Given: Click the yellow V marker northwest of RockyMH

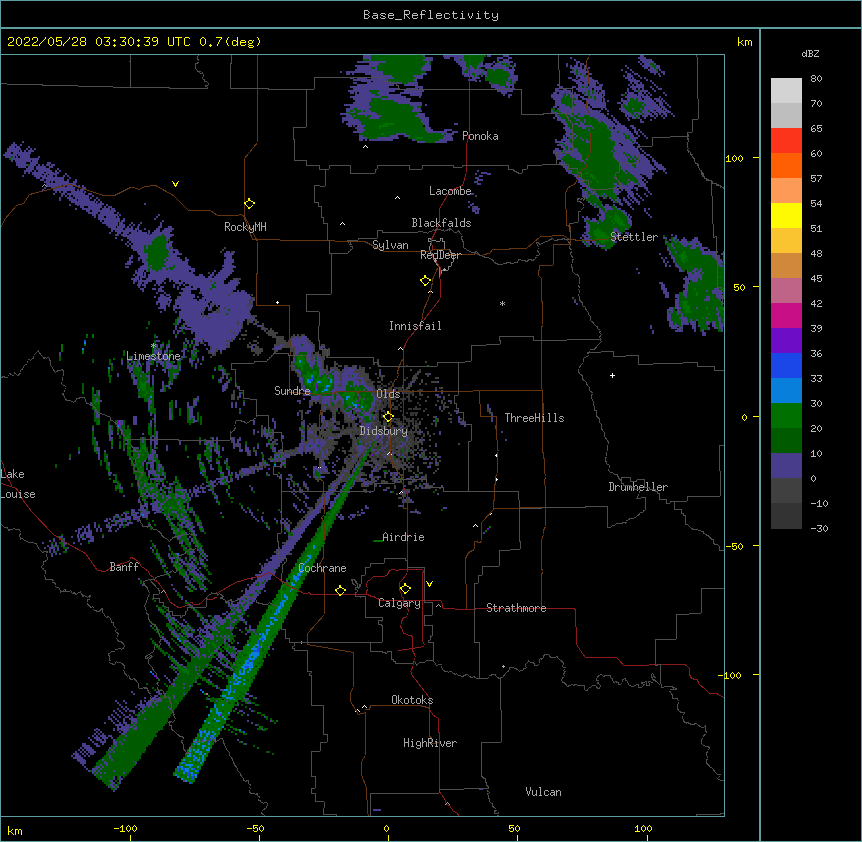Looking at the screenshot, I should [175, 184].
